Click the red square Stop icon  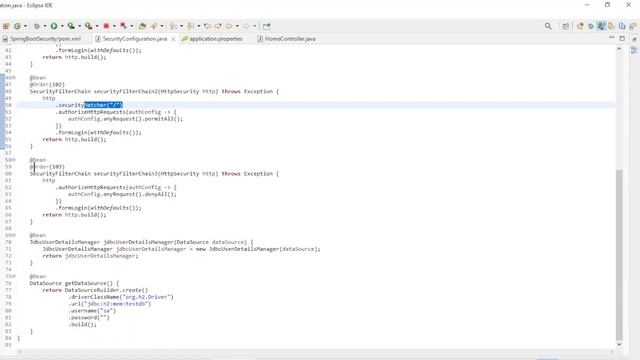tap(106, 26)
